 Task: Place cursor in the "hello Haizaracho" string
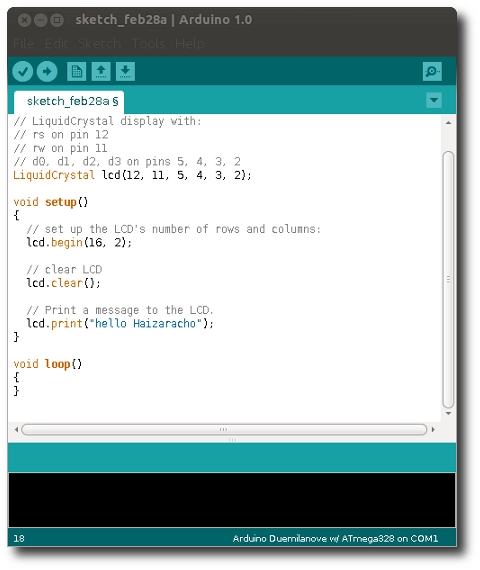[145, 323]
